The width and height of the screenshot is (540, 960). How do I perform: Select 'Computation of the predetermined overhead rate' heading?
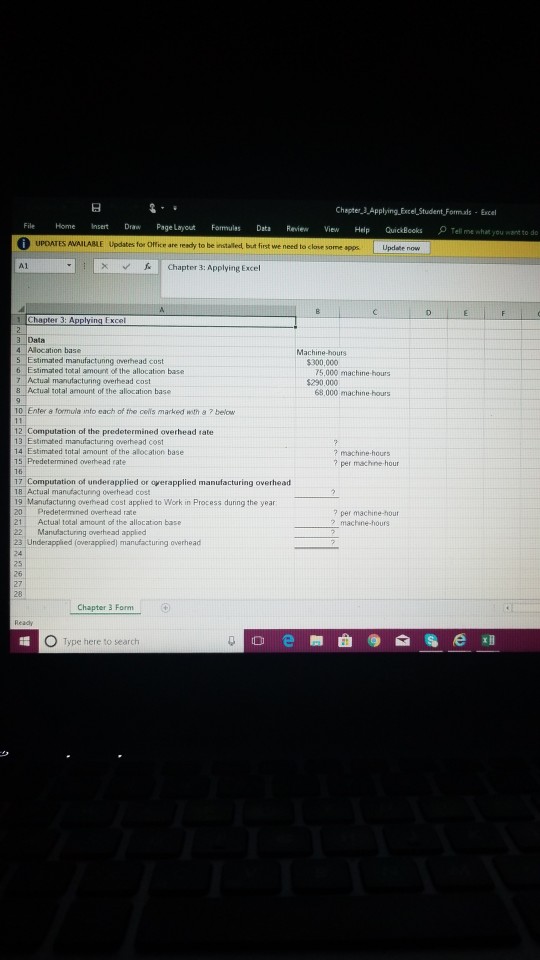pos(160,432)
